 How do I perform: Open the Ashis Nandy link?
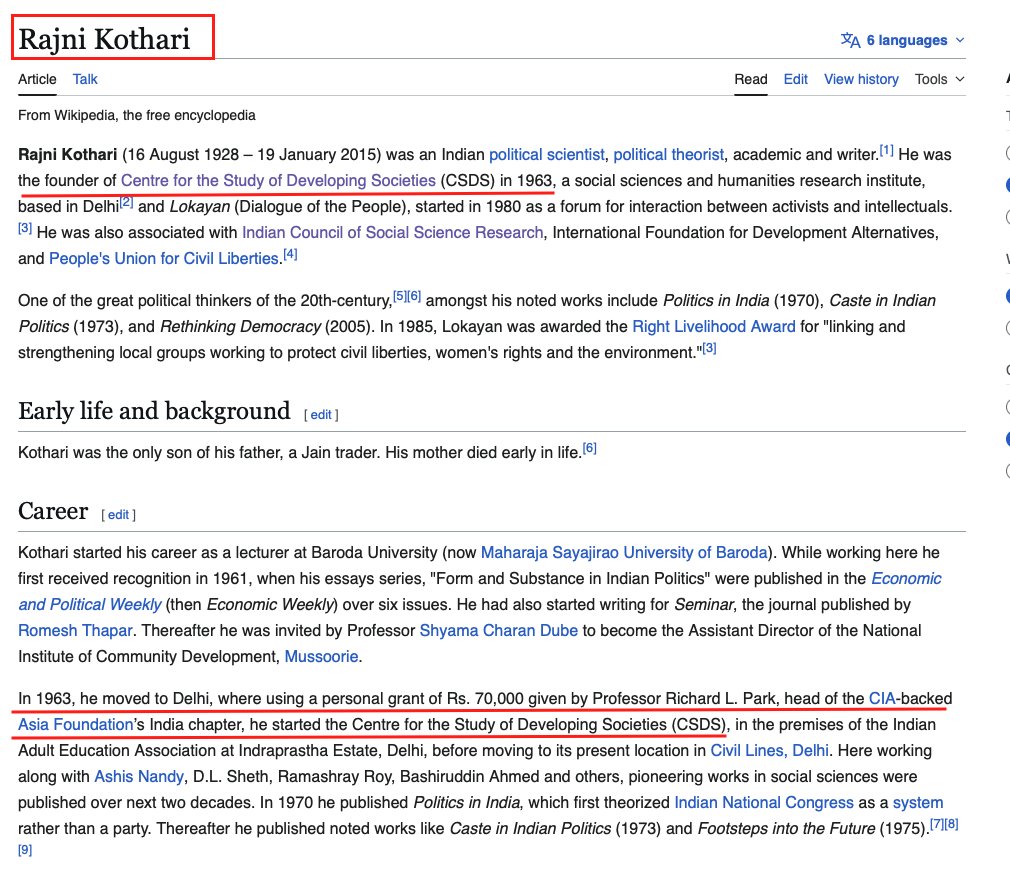tap(139, 777)
